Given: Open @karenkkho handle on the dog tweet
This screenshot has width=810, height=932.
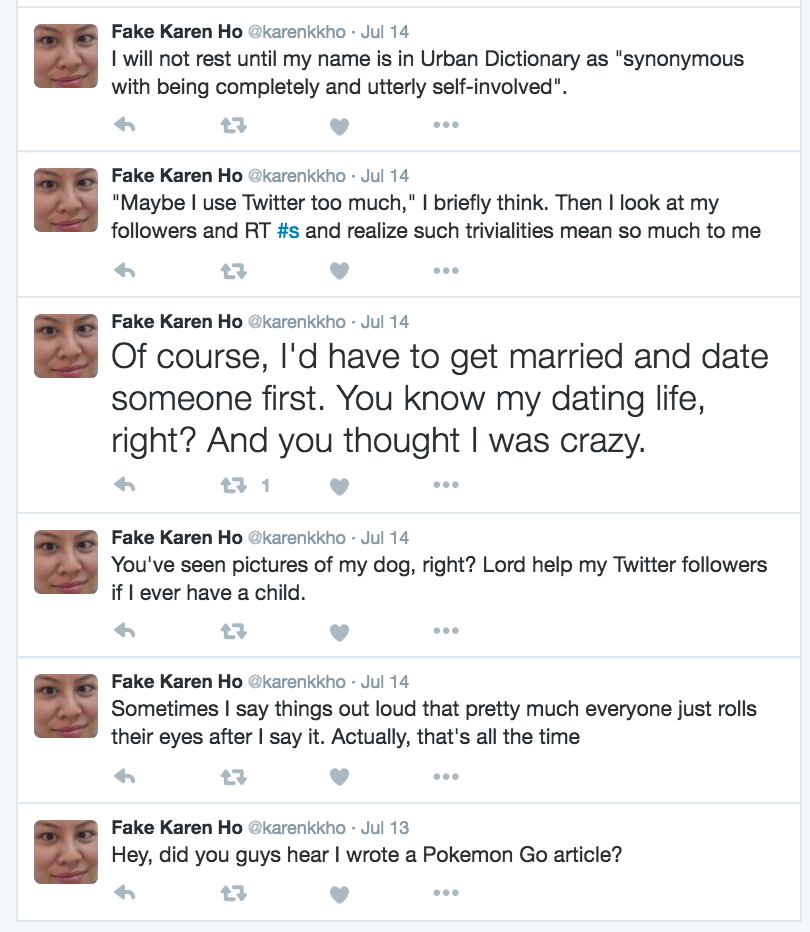Looking at the screenshot, I should coord(296,538).
